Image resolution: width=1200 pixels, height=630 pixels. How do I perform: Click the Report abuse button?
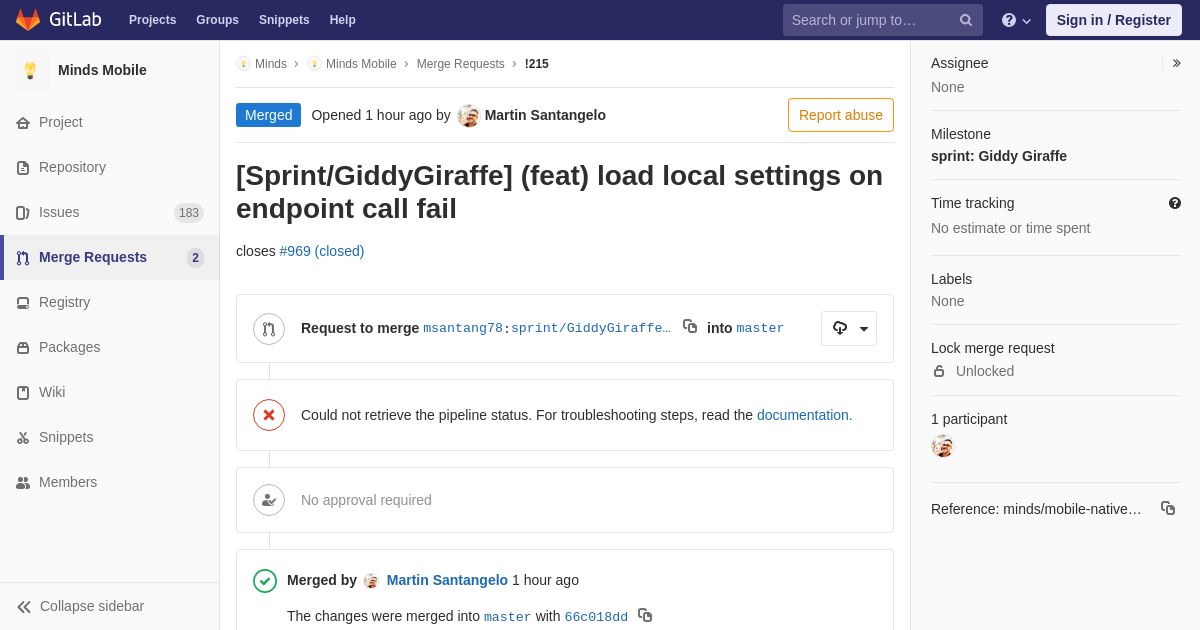point(840,115)
